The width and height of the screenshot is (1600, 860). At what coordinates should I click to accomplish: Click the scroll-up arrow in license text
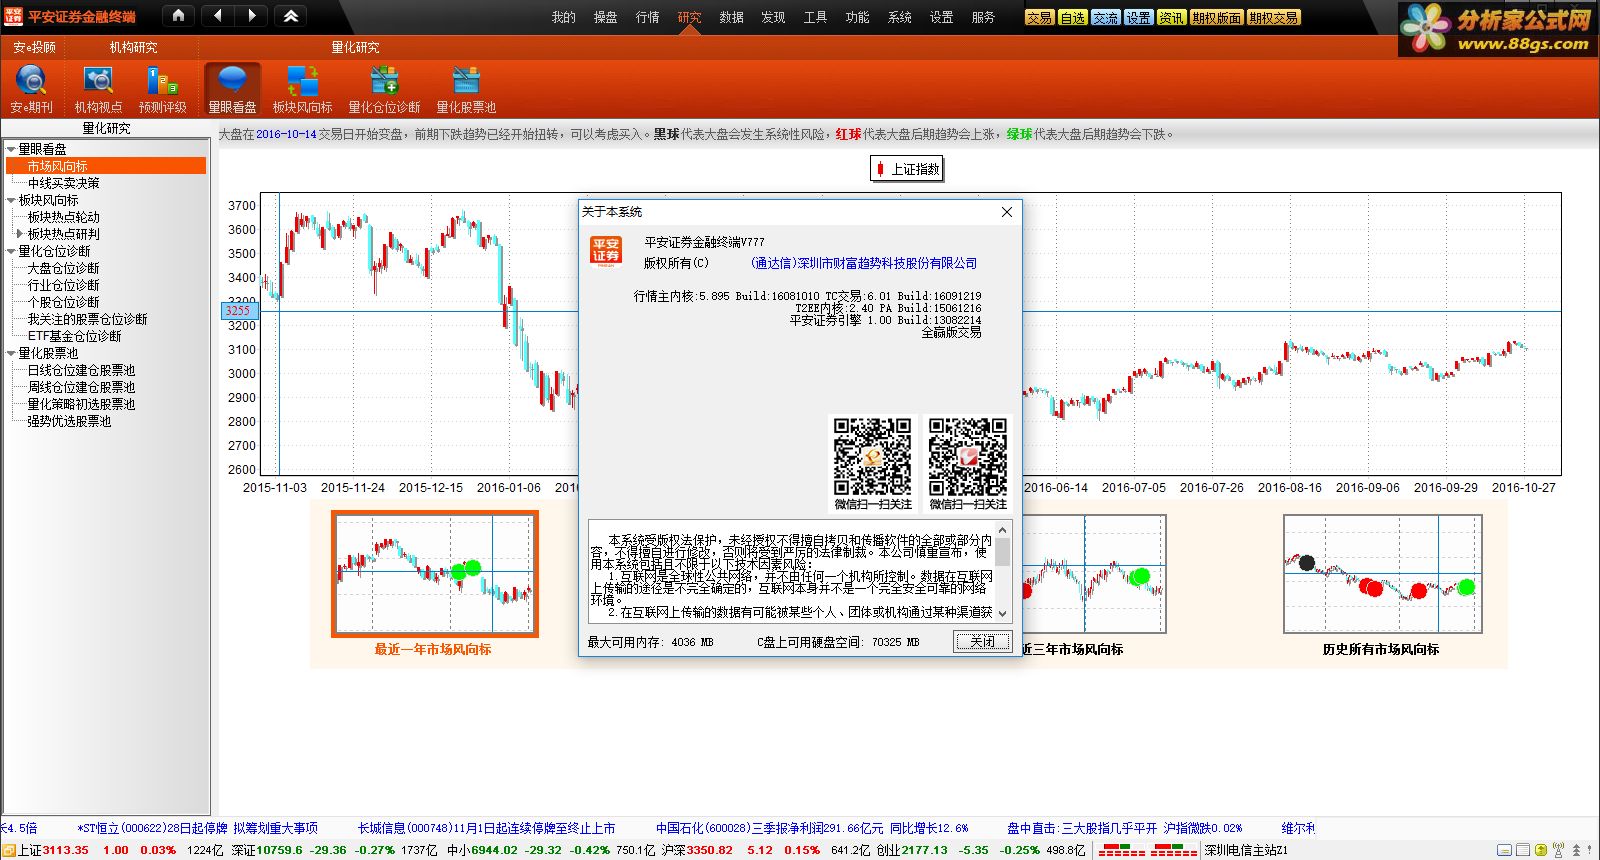point(1003,529)
